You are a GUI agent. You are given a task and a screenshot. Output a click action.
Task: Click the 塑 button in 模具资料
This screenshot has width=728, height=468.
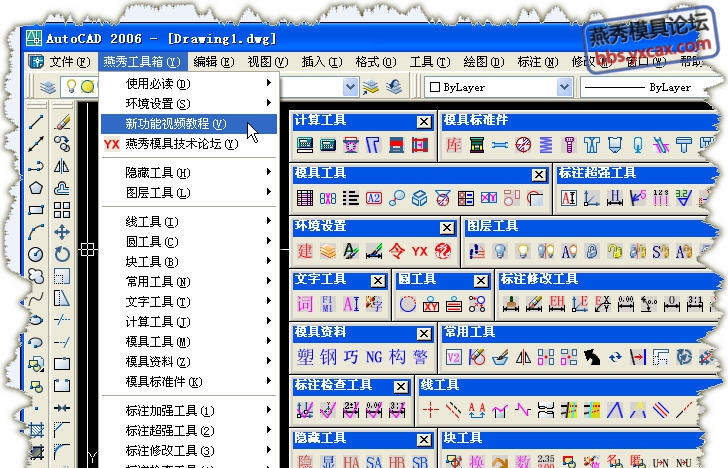[x=305, y=357]
